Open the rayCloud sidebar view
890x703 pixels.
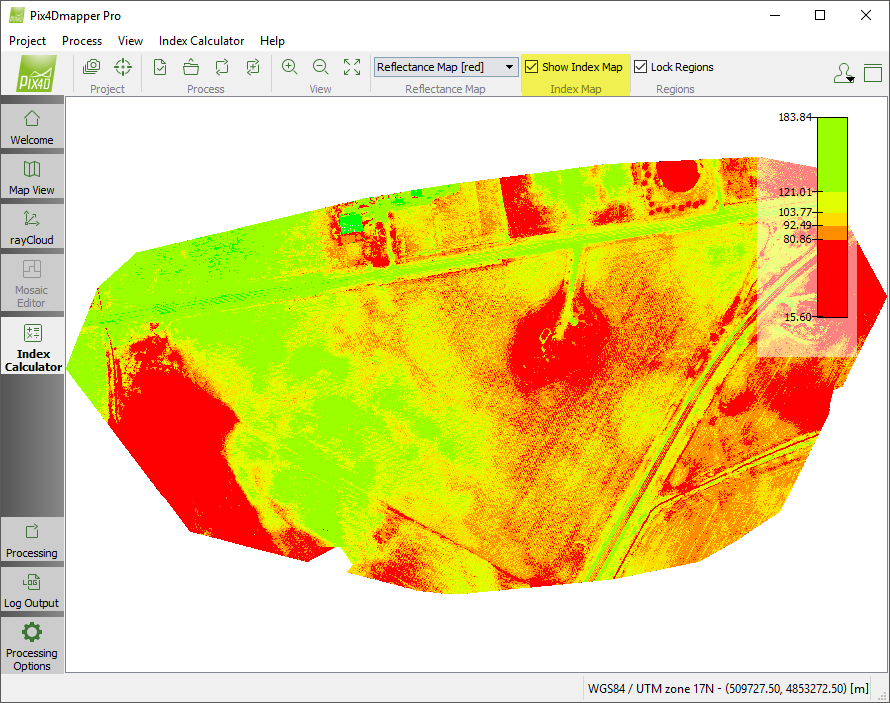pos(32,227)
